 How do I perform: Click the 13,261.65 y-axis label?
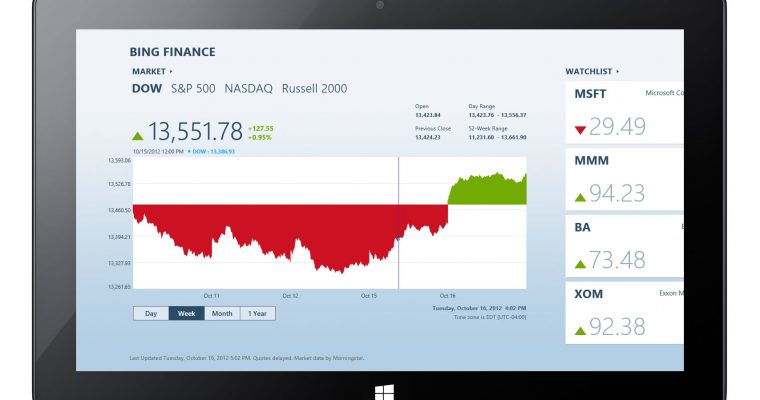(x=119, y=287)
